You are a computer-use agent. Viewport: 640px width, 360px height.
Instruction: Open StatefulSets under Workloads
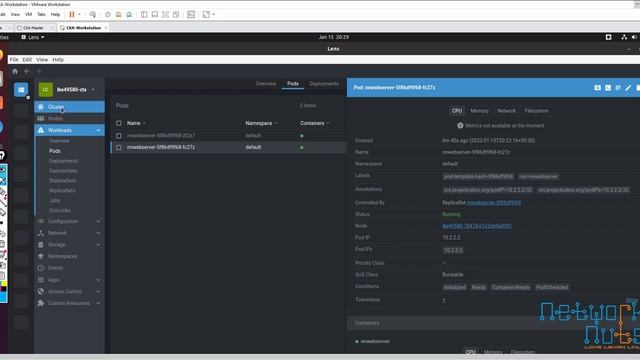coord(62,181)
